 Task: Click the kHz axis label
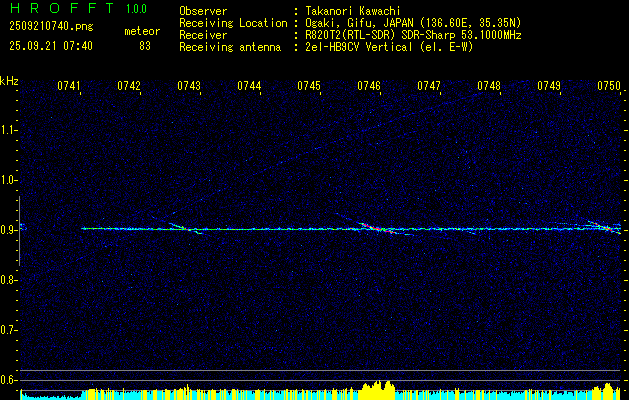(9, 81)
